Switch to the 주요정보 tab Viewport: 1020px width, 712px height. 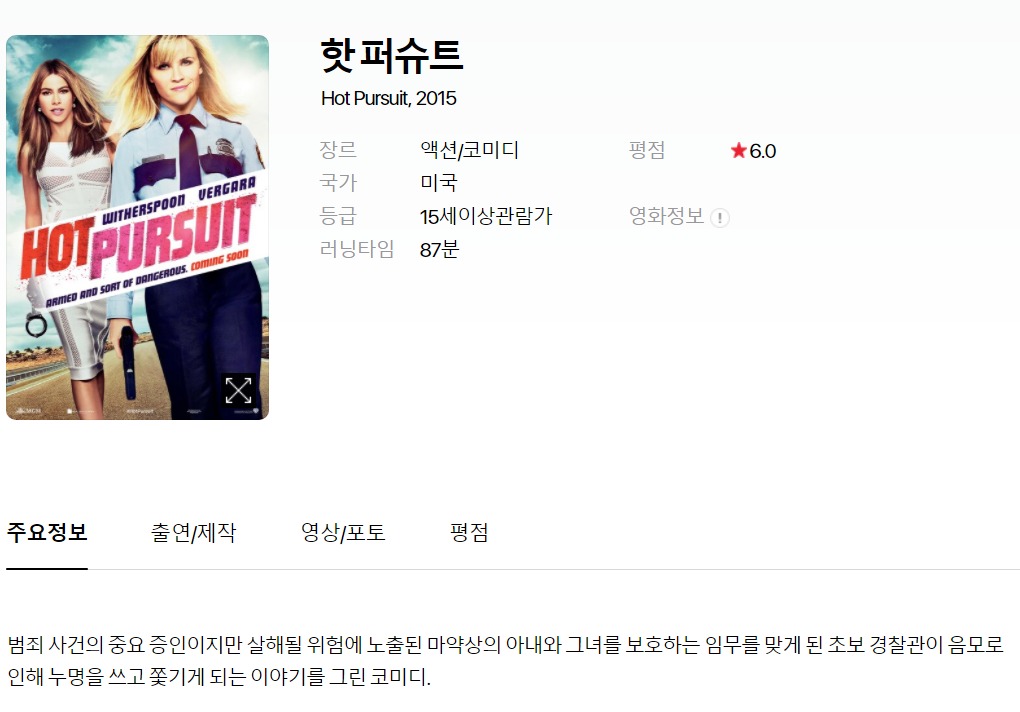pyautogui.click(x=47, y=532)
